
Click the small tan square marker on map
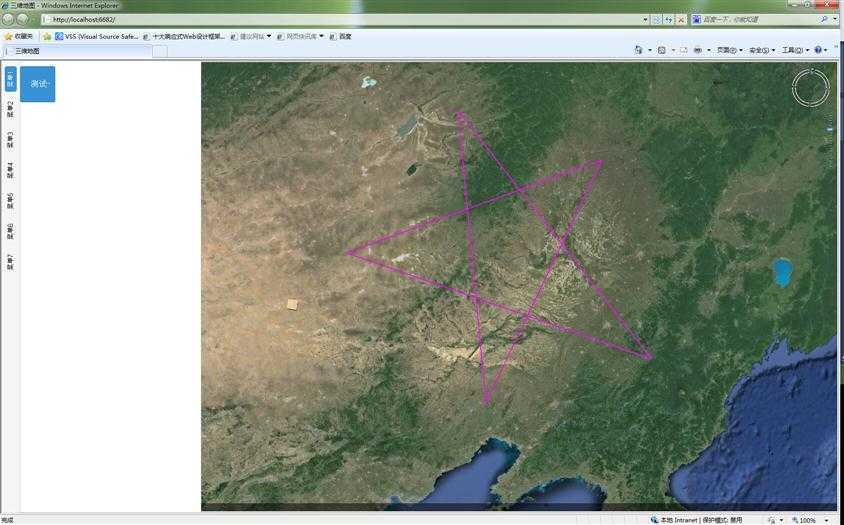[x=292, y=305]
